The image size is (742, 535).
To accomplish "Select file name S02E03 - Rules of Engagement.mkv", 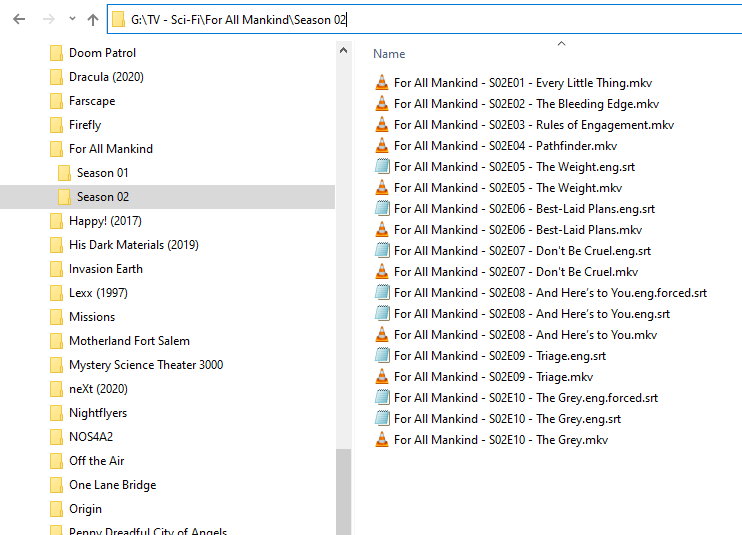I will point(534,125).
